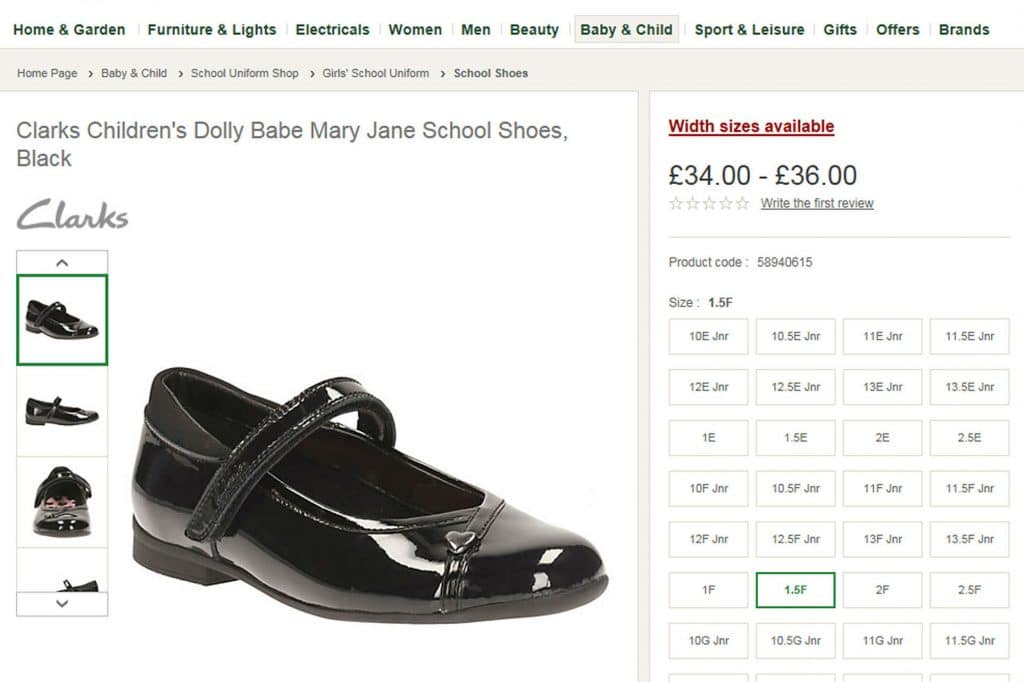
Task: Go to Home Page breadcrumb
Action: pos(47,73)
